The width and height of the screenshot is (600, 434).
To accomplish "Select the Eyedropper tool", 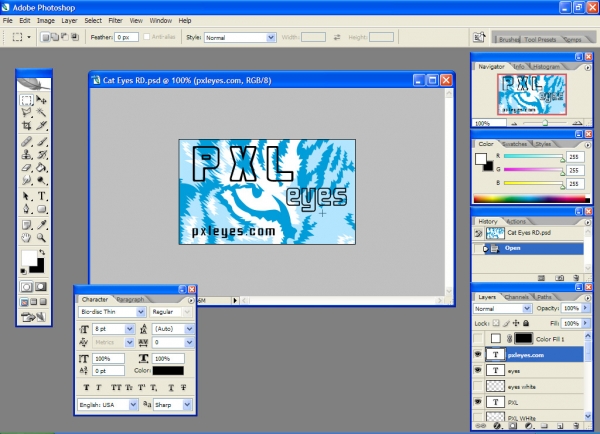I will (41, 225).
